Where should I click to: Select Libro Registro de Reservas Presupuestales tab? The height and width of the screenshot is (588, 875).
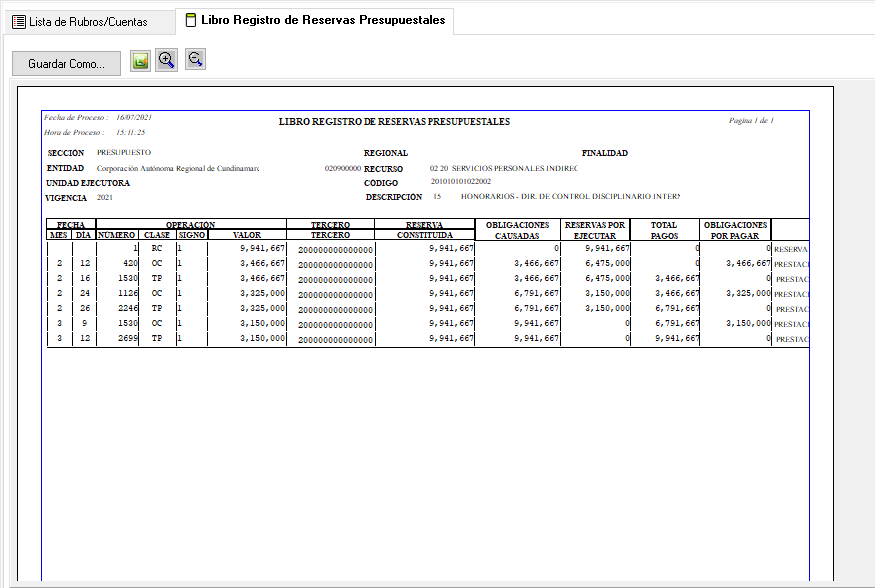[x=314, y=20]
